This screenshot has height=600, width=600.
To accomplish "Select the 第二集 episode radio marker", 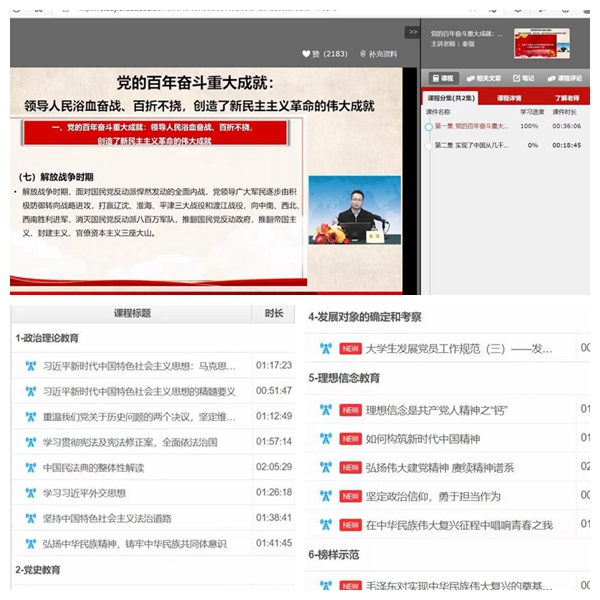I will coord(429,145).
